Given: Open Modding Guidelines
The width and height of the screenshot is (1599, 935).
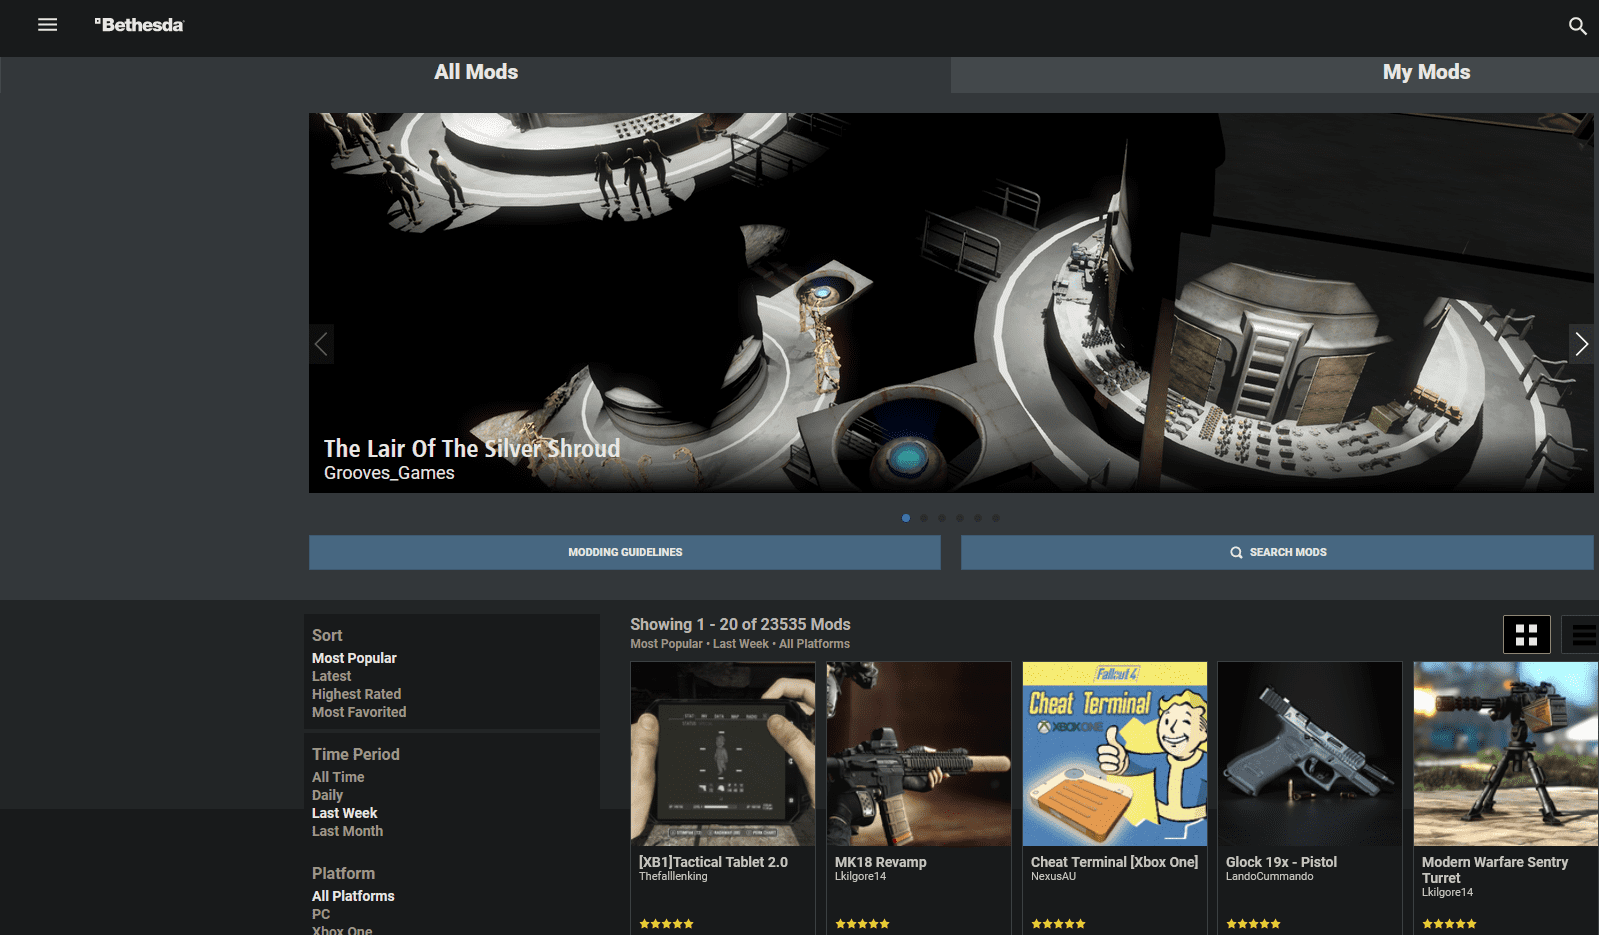Looking at the screenshot, I should click(x=625, y=552).
